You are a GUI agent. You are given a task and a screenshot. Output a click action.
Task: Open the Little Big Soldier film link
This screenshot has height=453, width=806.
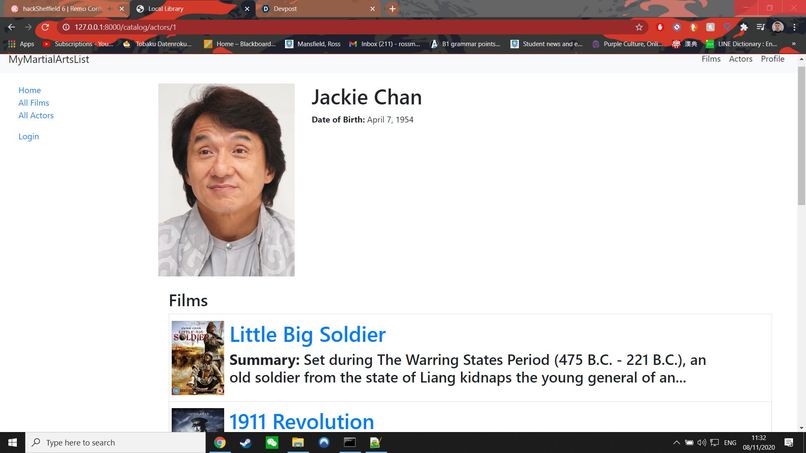click(307, 335)
